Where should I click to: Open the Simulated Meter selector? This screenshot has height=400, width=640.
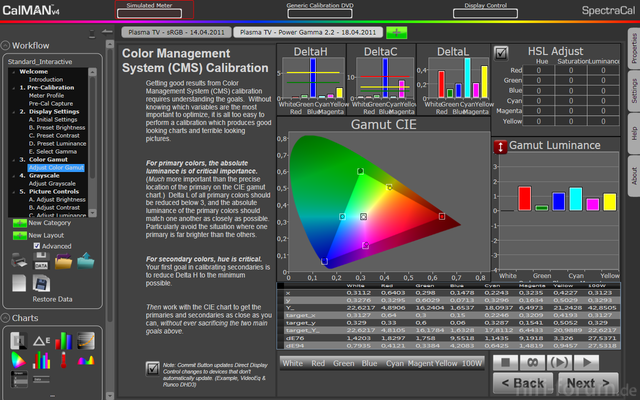149,13
